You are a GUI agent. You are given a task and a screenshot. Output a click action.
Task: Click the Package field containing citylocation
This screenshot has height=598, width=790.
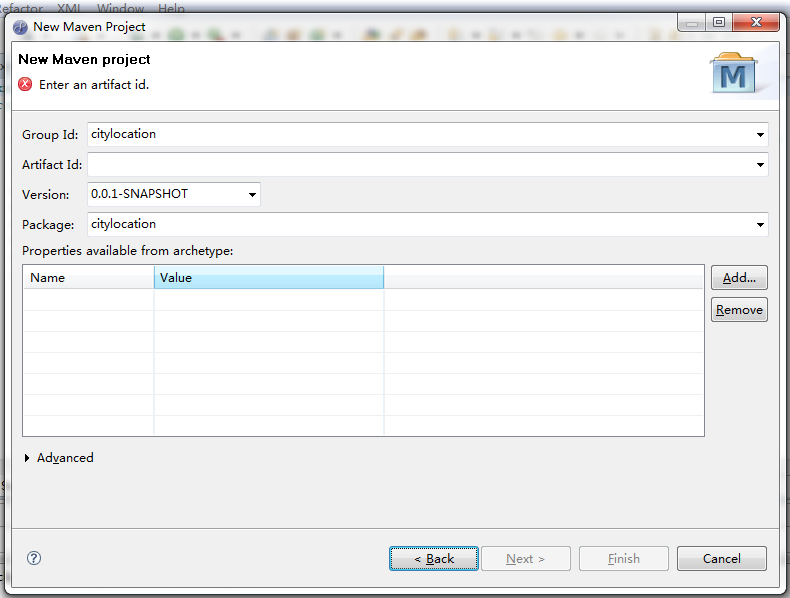click(x=427, y=225)
